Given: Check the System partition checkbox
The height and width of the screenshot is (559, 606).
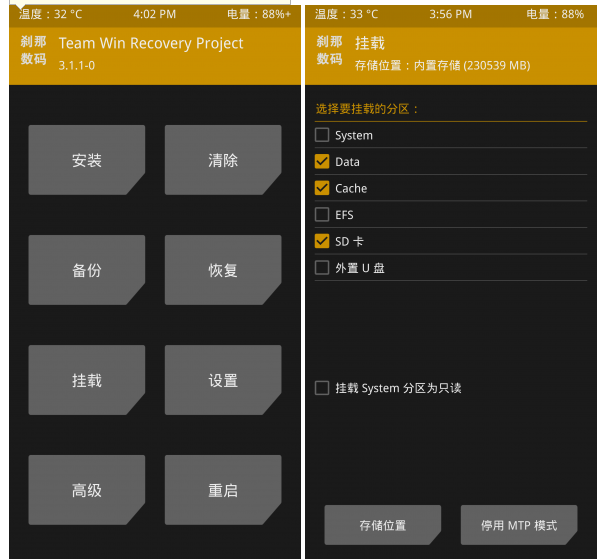Looking at the screenshot, I should [x=322, y=135].
